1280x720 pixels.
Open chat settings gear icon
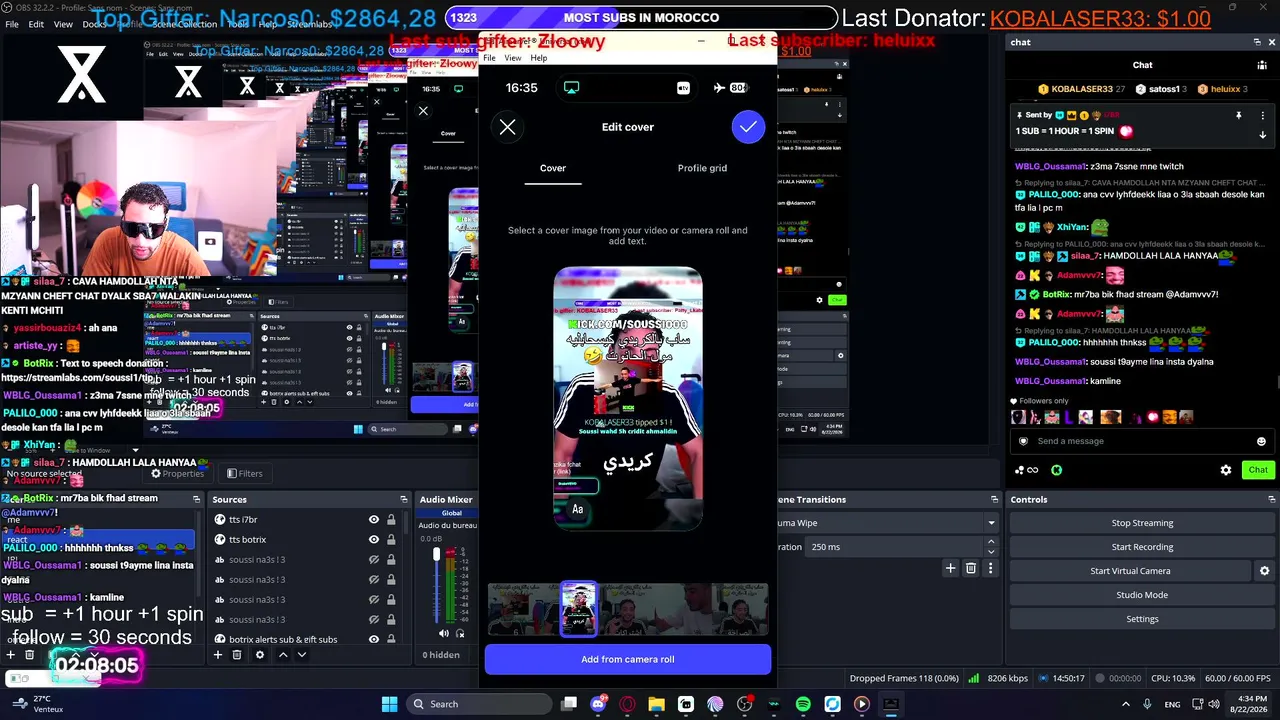click(1226, 470)
